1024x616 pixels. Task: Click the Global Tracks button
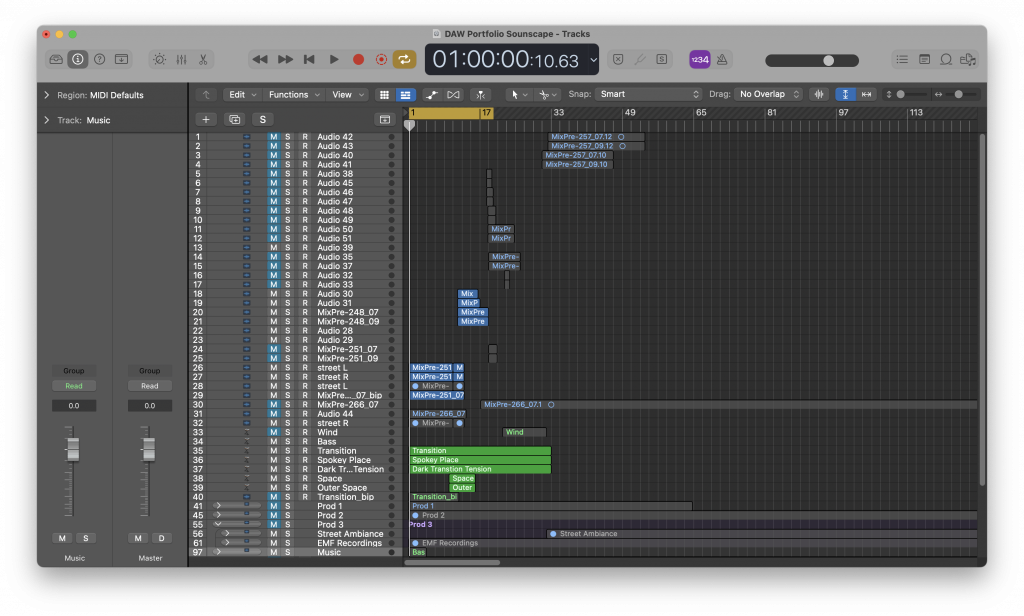pyautogui.click(x=385, y=120)
